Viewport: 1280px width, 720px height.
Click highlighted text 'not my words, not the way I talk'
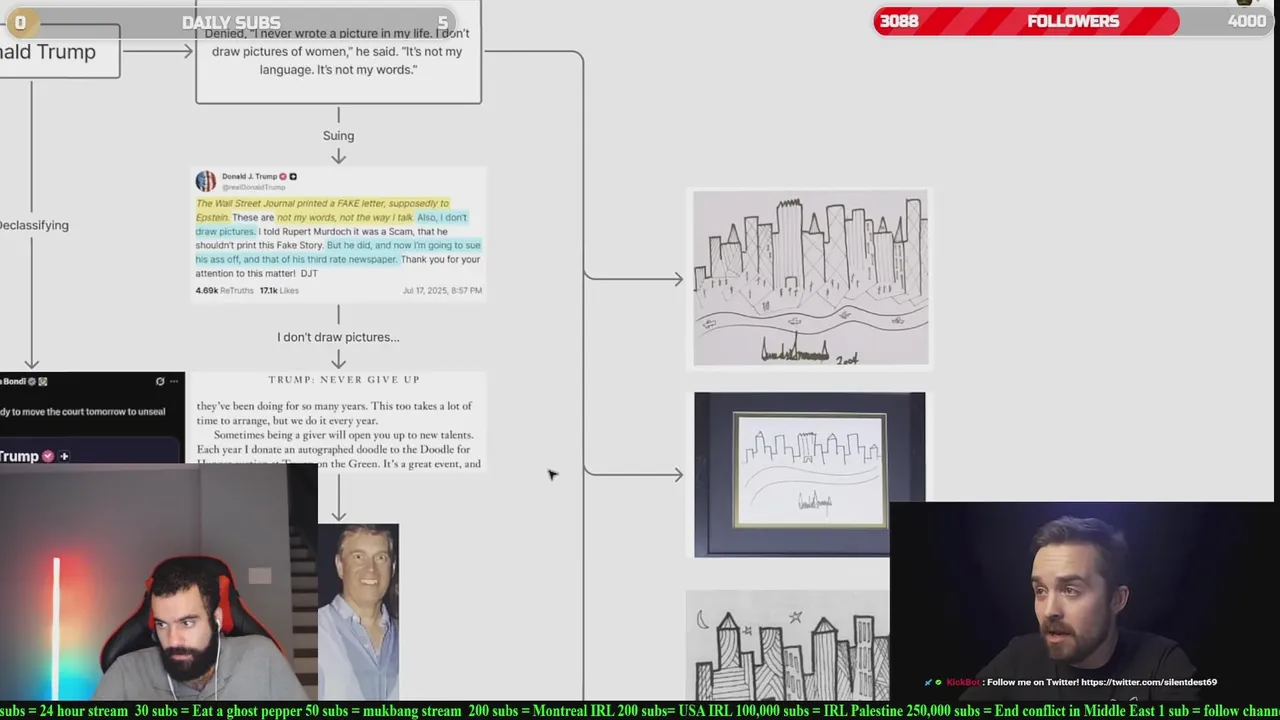(344, 217)
